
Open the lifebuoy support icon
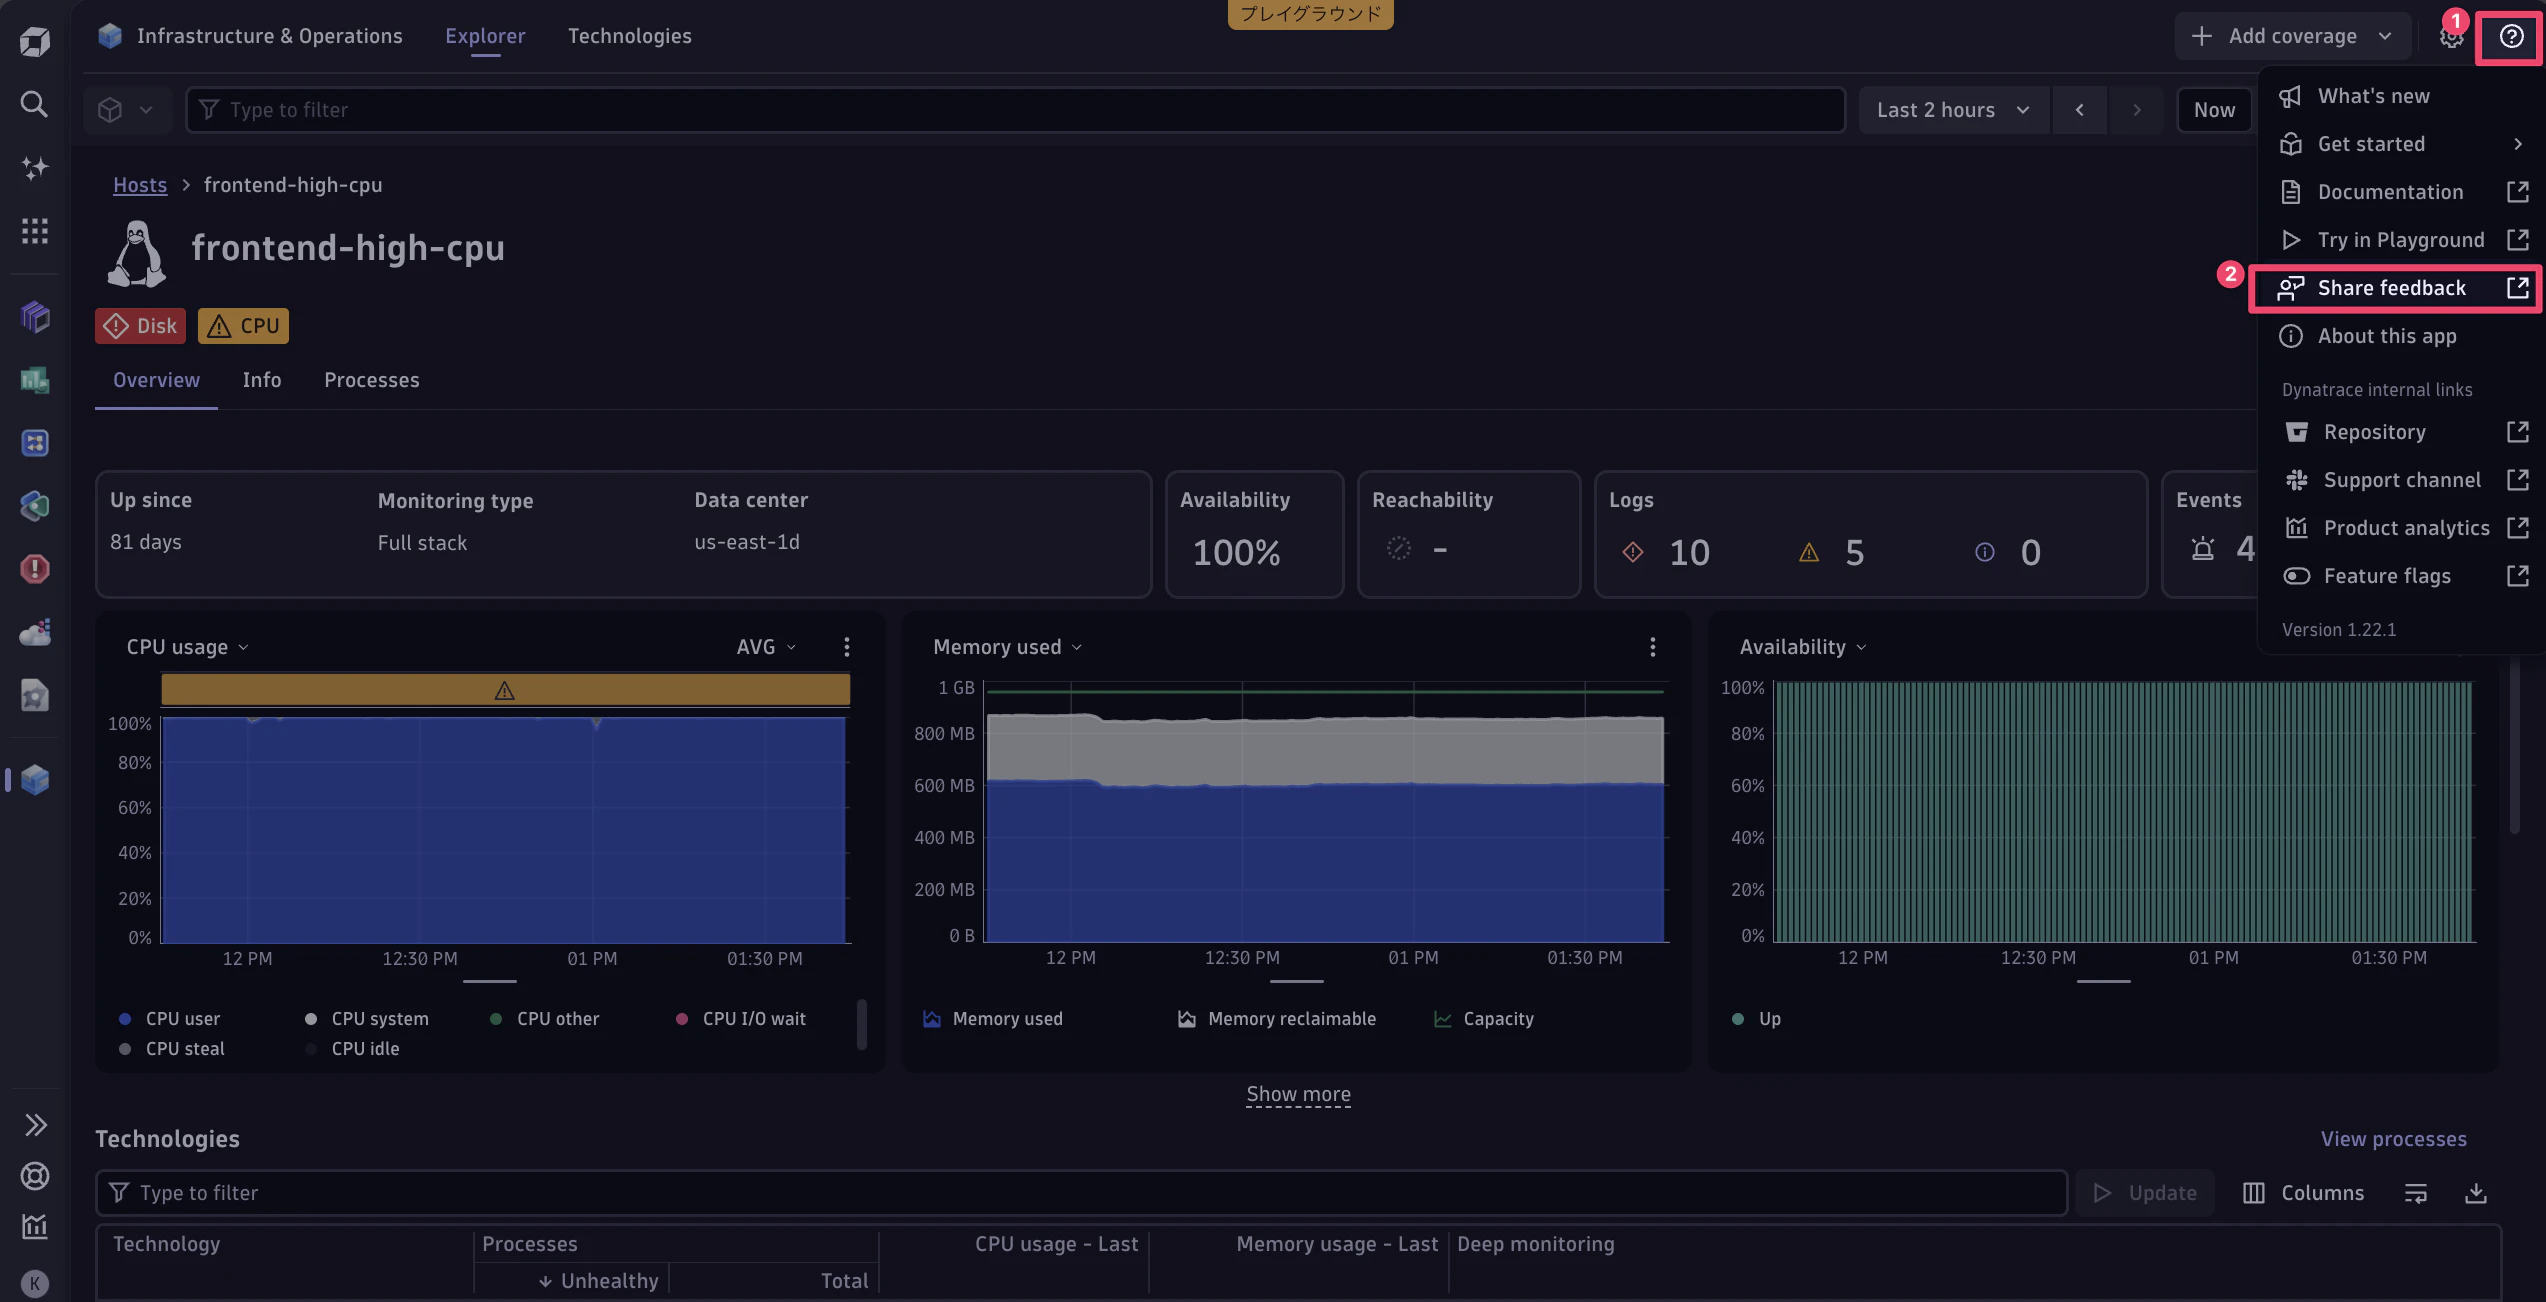(35, 1176)
